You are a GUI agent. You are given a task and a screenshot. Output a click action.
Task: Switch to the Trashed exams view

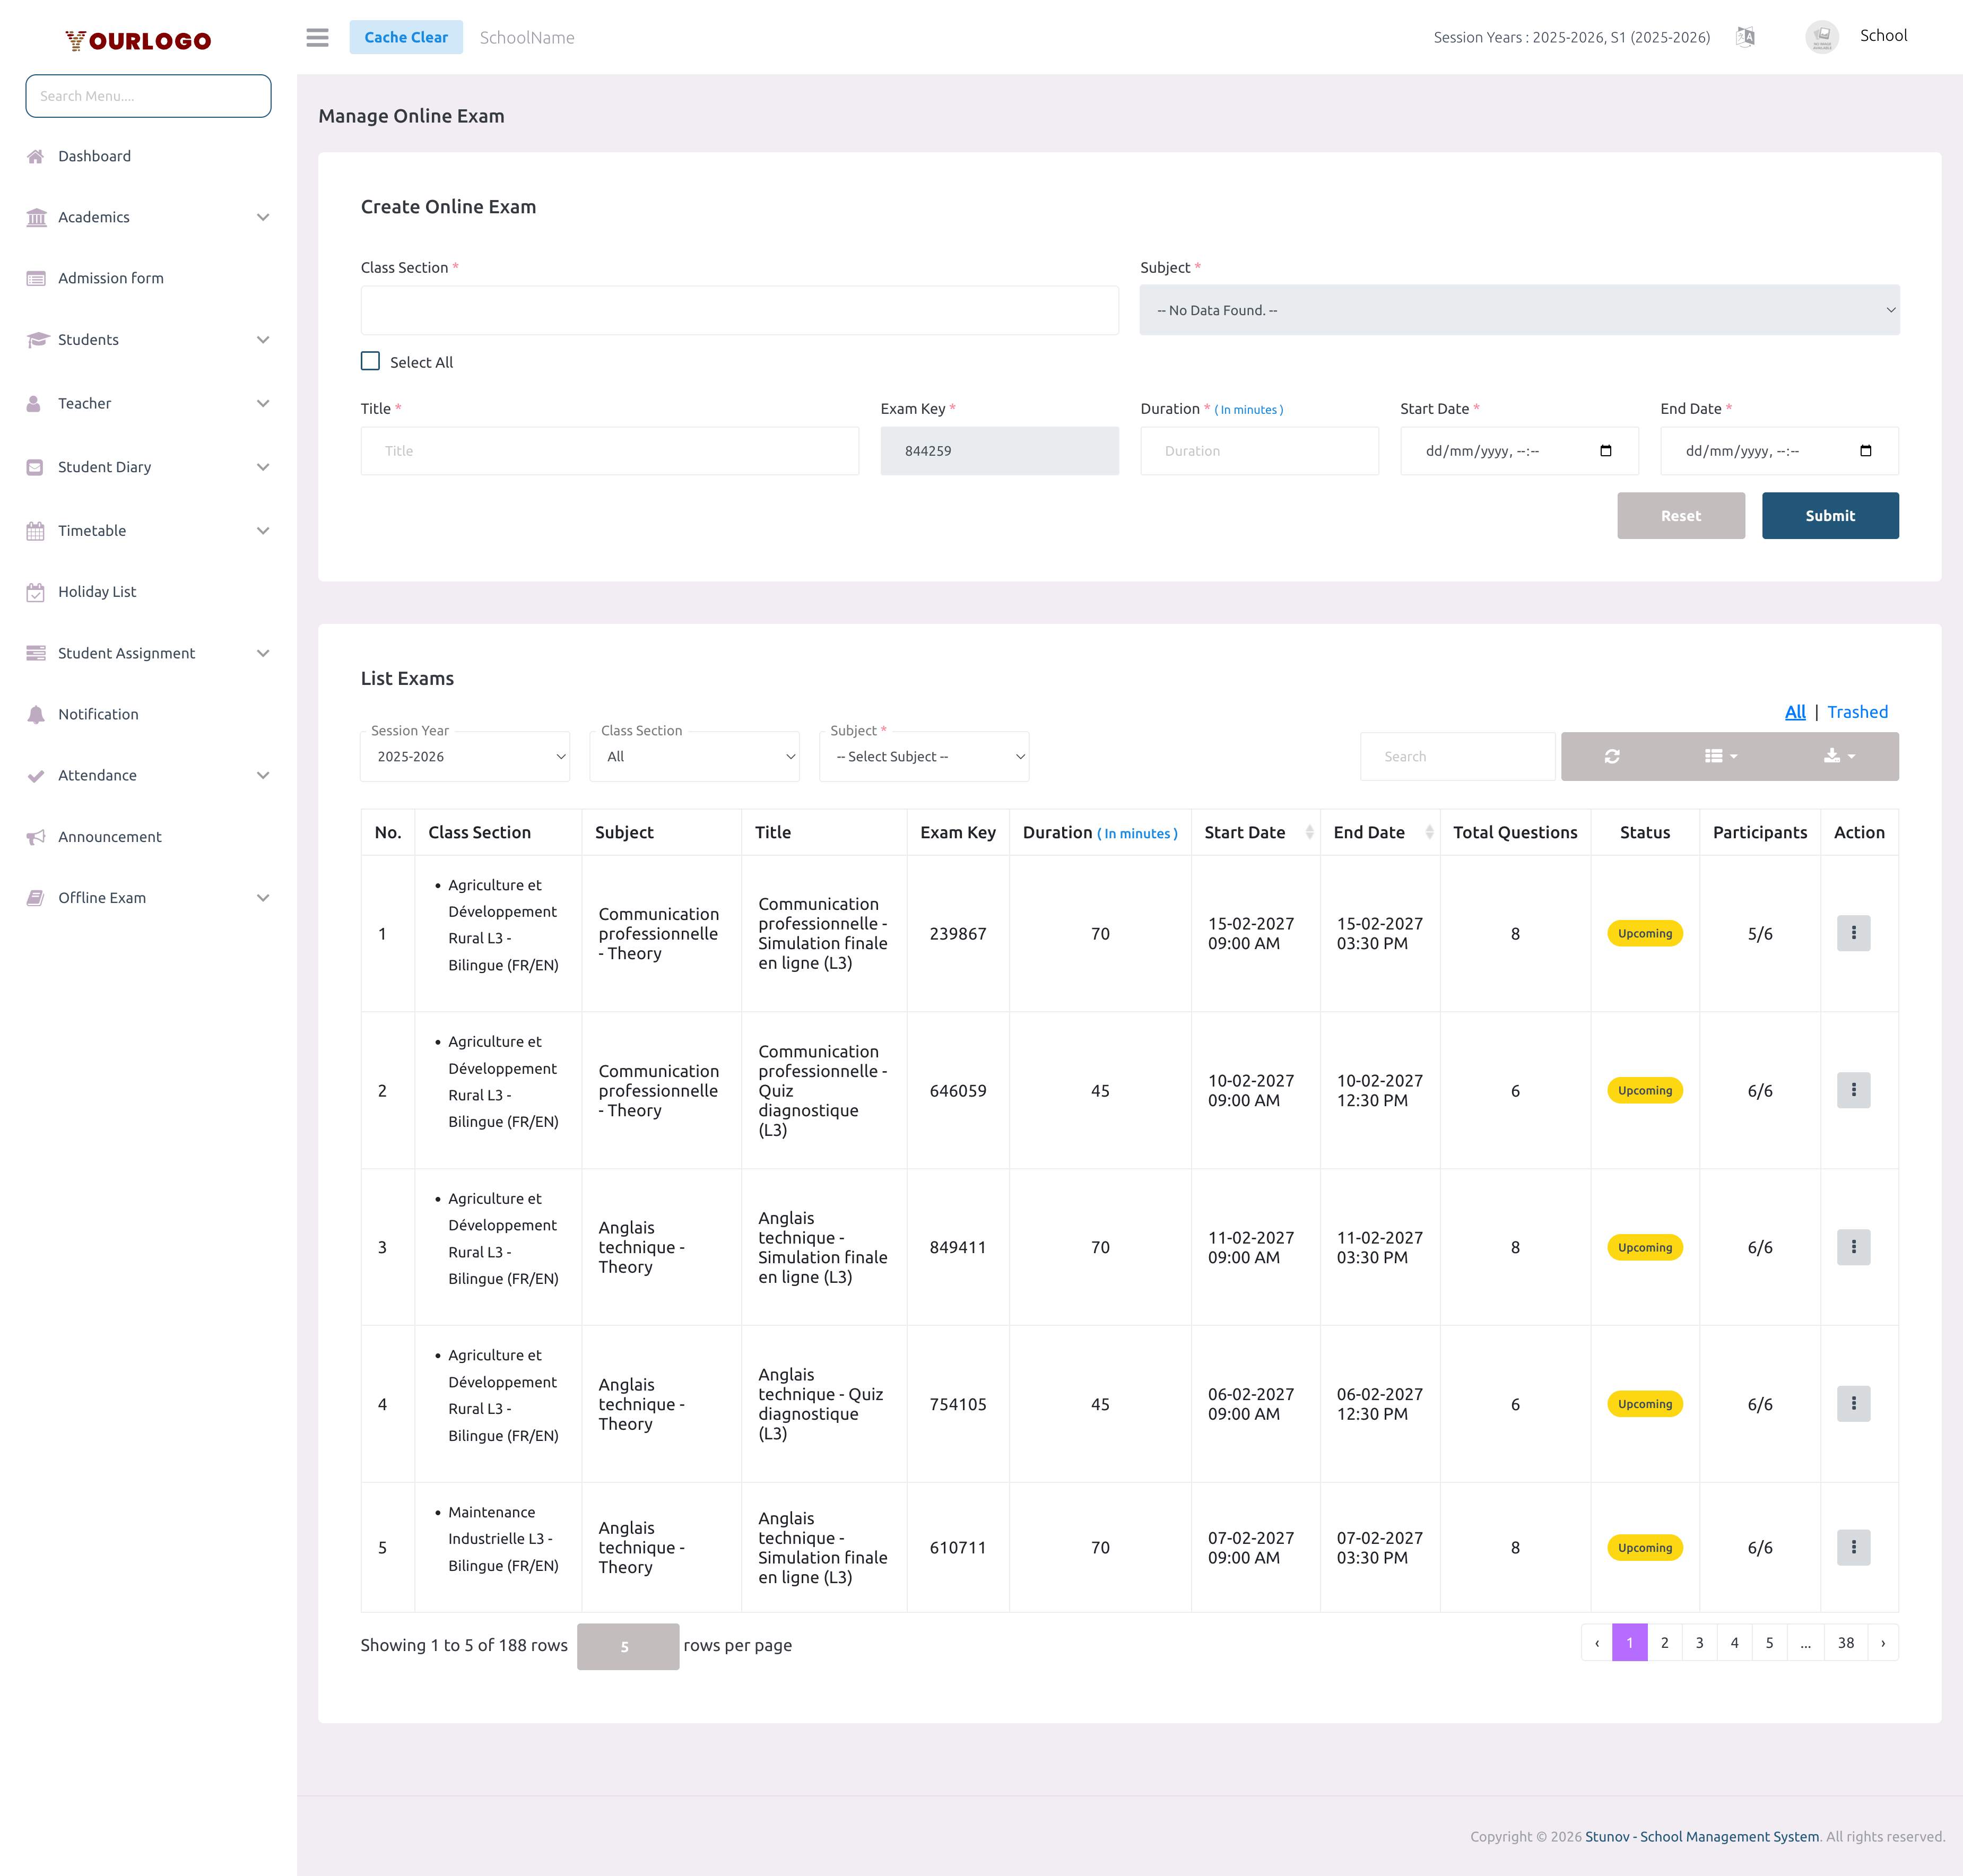pos(1857,711)
